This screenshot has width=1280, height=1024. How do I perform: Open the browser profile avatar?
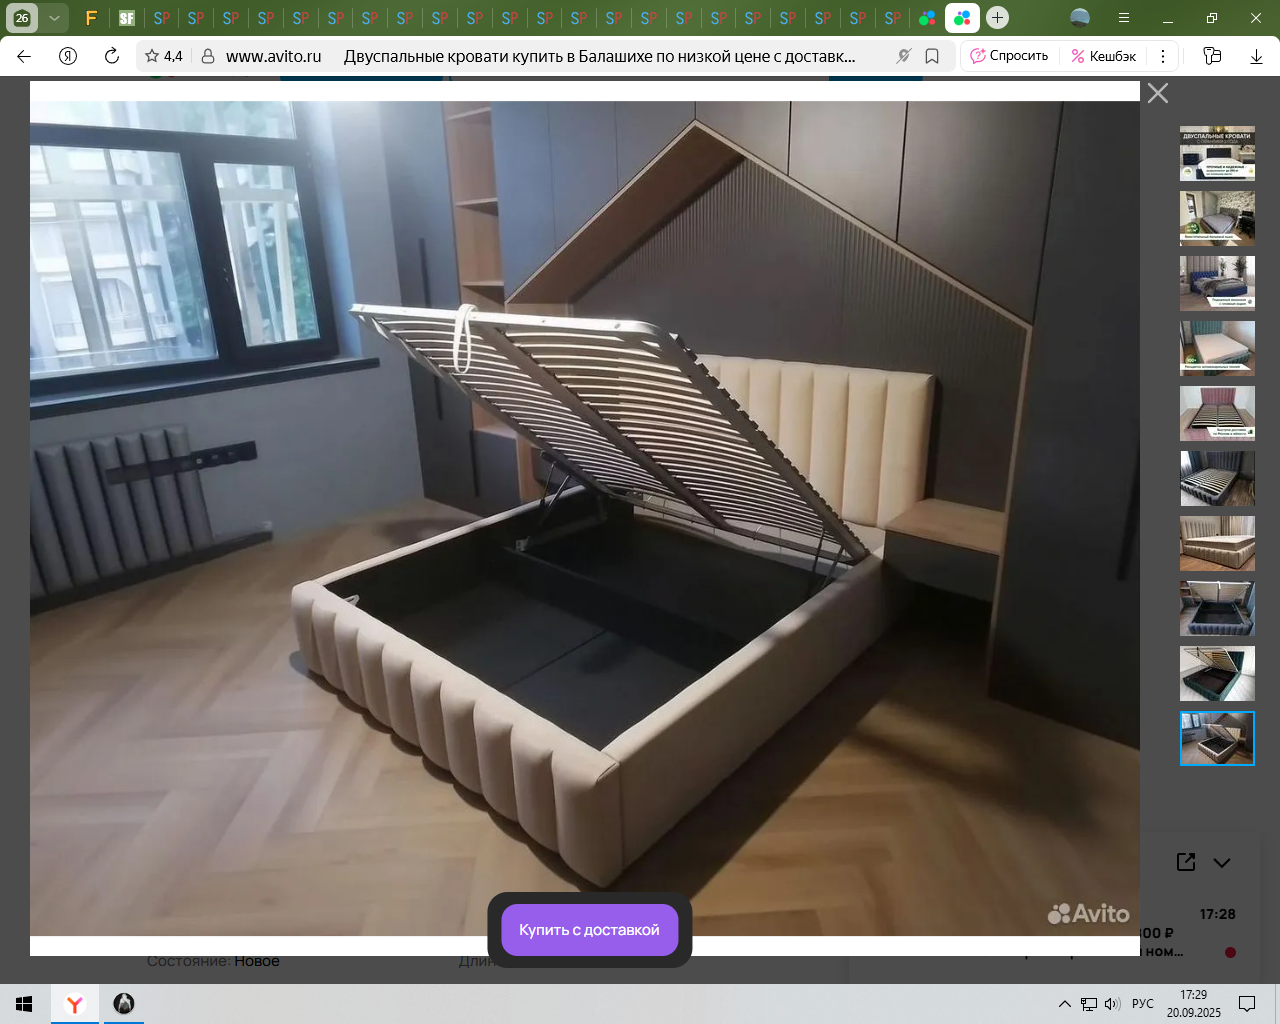click(x=1080, y=18)
